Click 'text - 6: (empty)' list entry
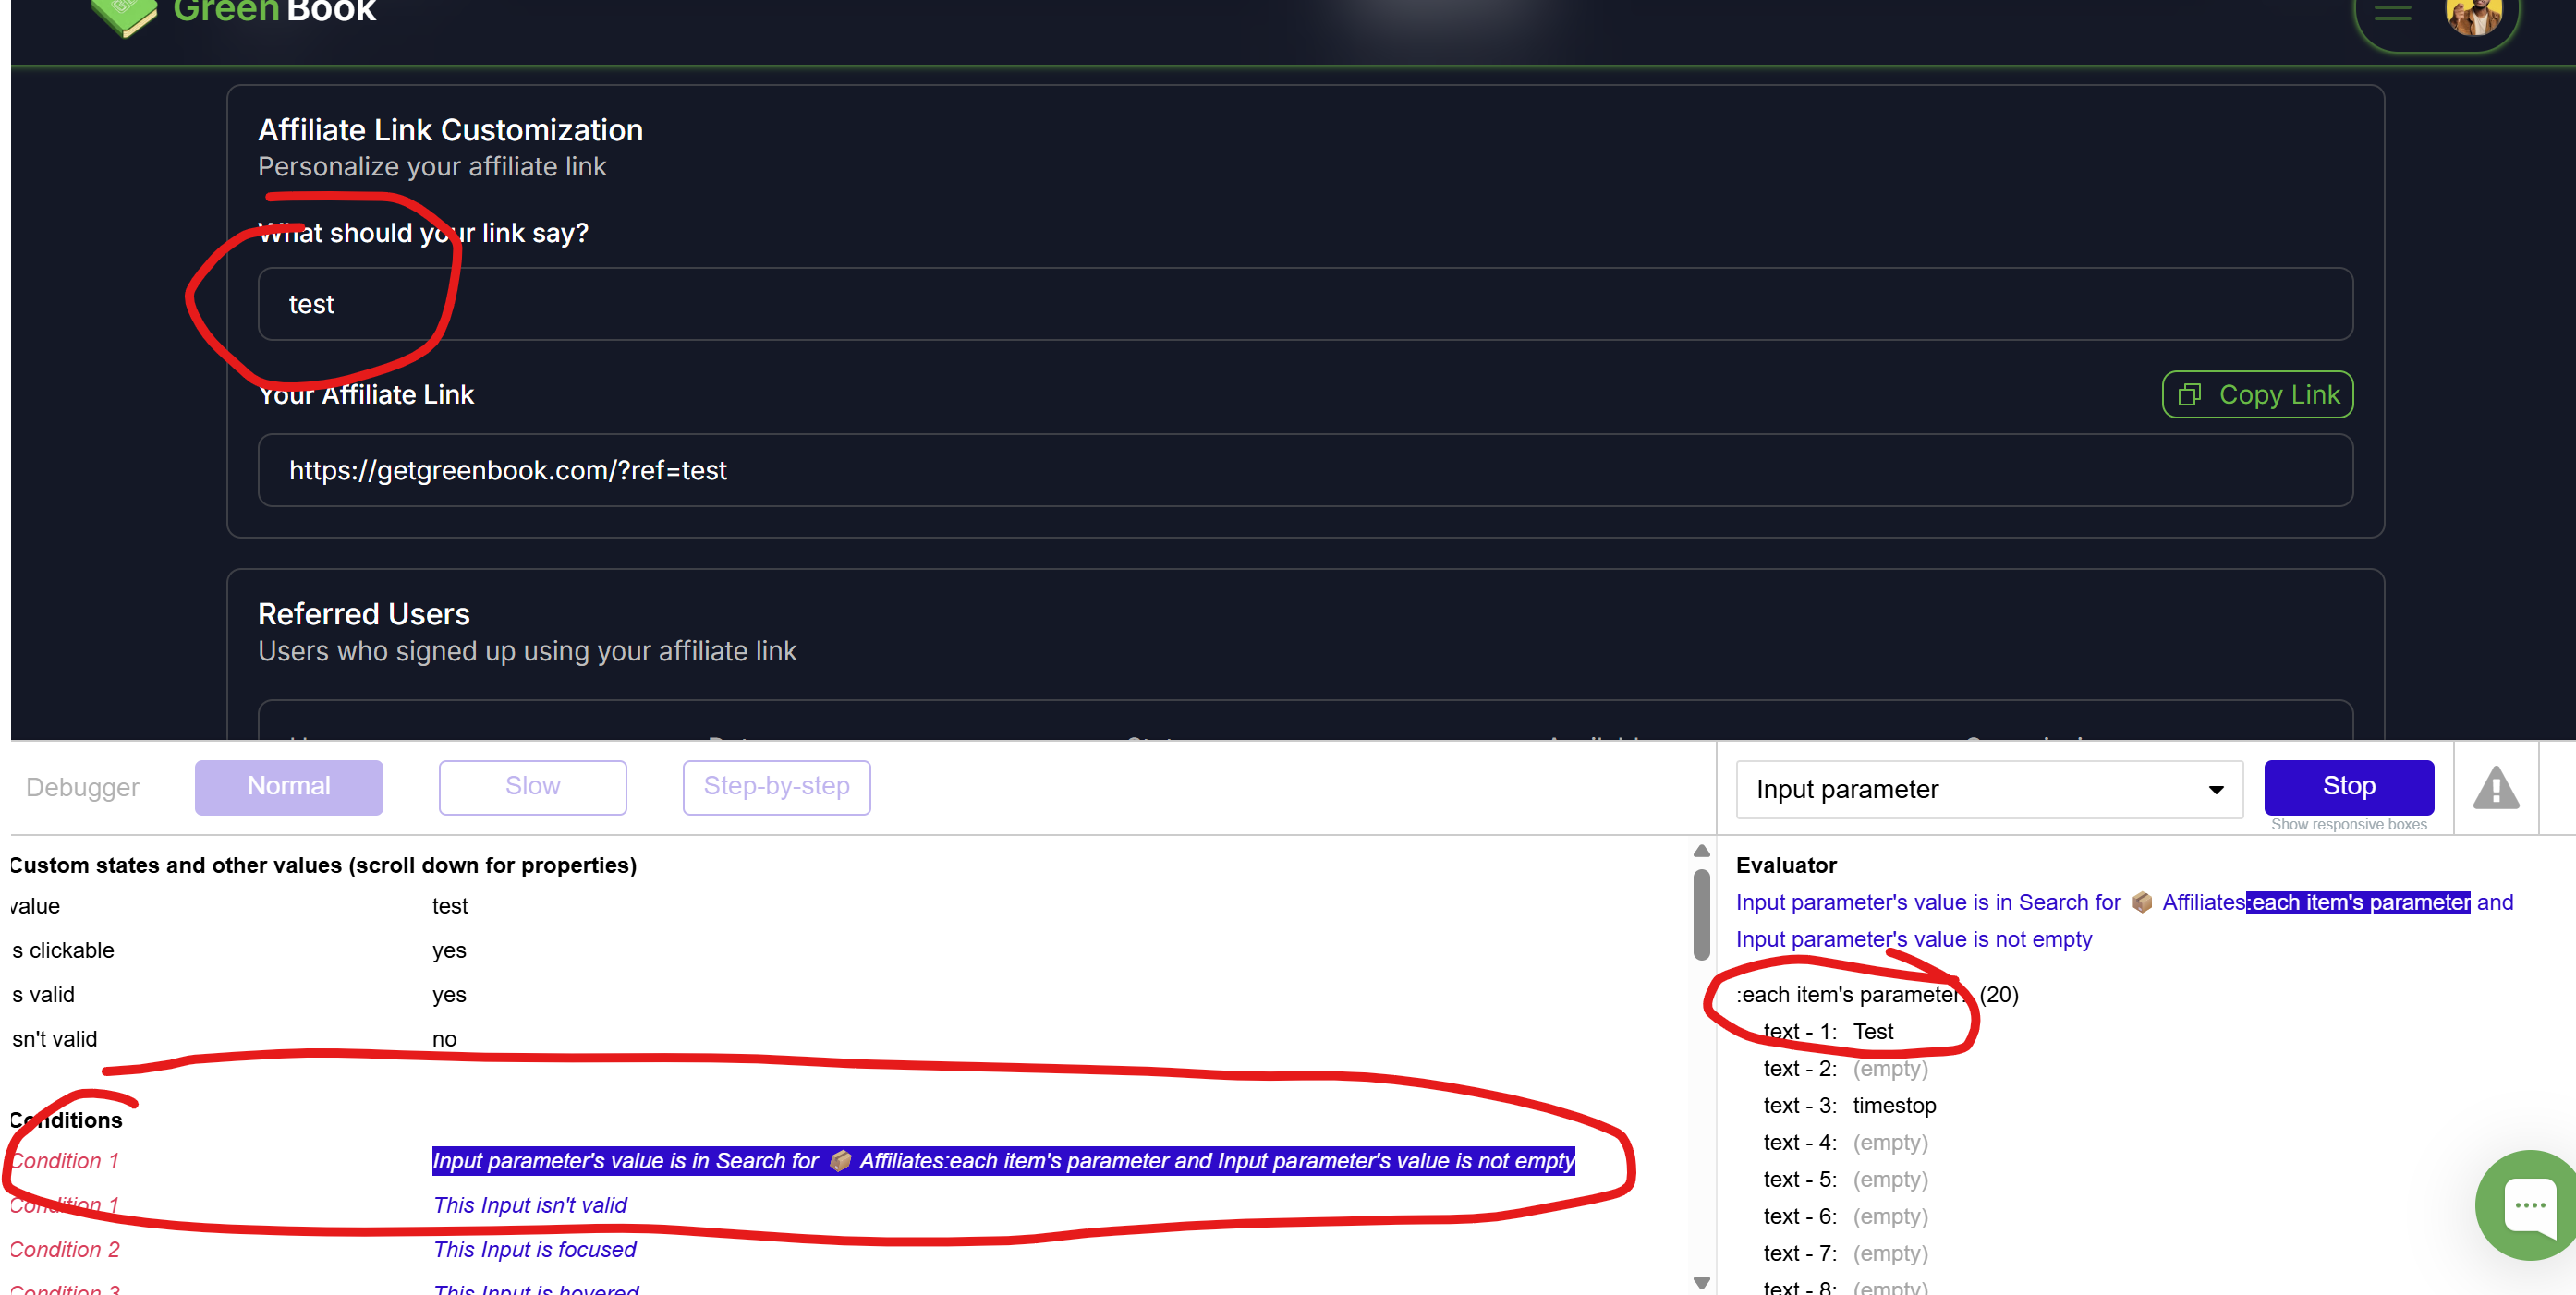The width and height of the screenshot is (2576, 1295). point(1845,1217)
